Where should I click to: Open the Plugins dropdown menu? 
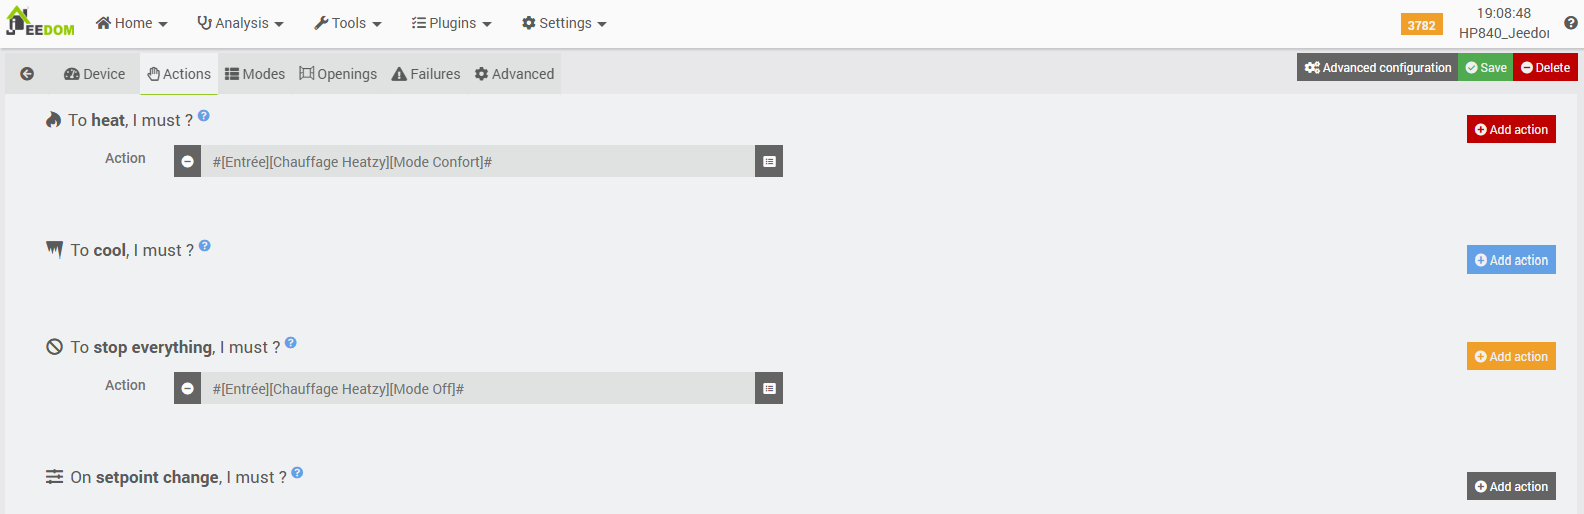[452, 23]
